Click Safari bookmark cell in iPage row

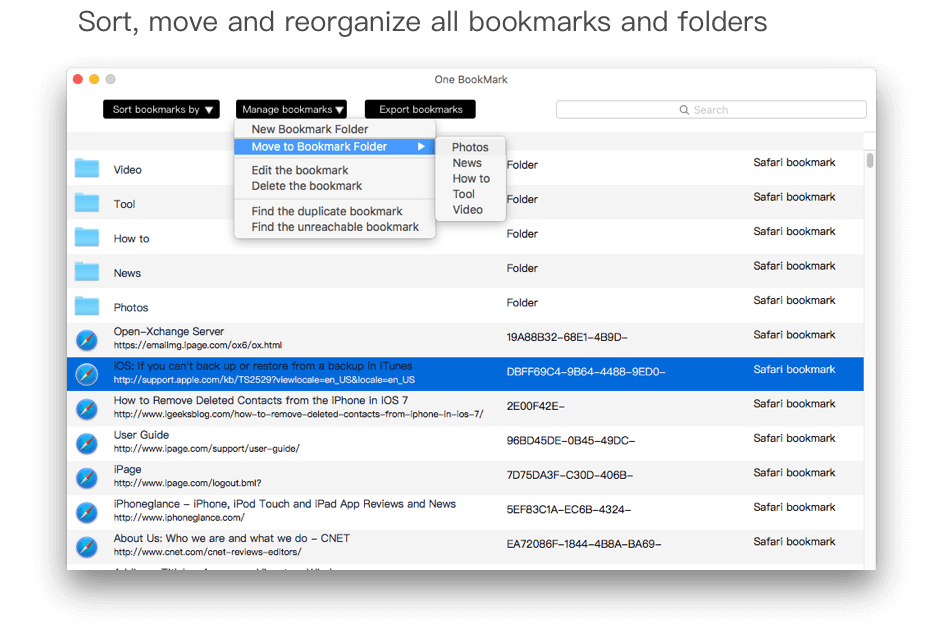coord(794,473)
